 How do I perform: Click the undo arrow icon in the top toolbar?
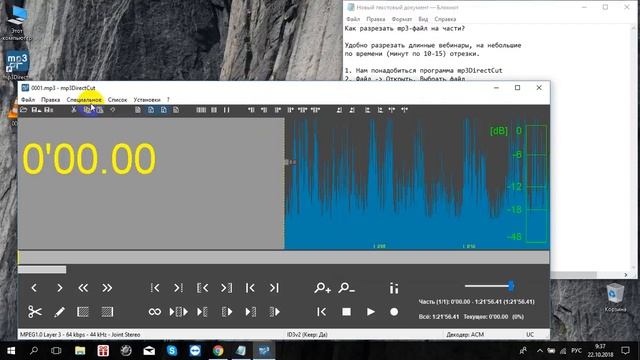(113, 110)
